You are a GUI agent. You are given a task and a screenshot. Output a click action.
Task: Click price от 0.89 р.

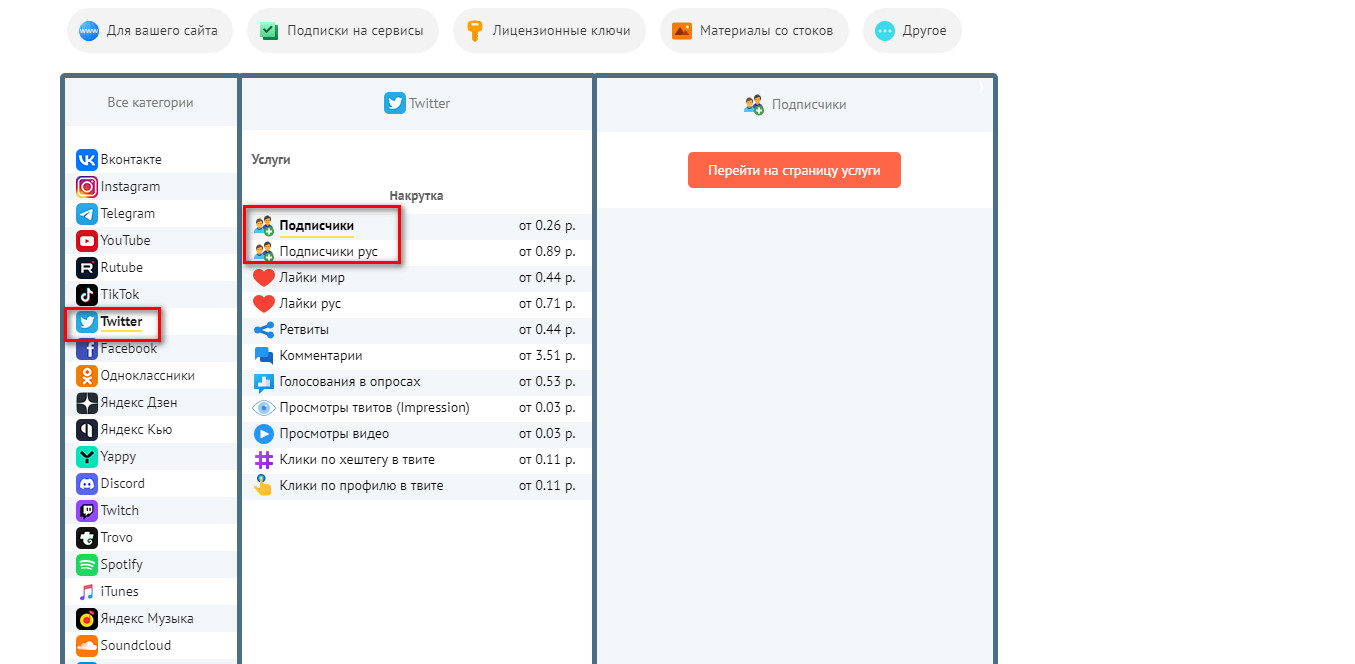tap(547, 252)
